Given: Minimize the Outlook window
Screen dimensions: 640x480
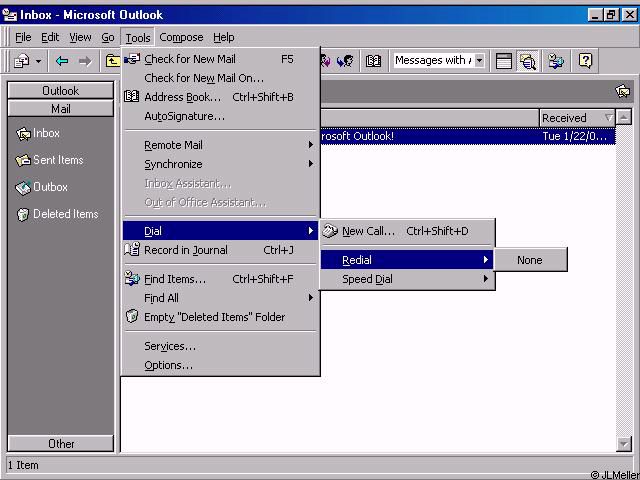Looking at the screenshot, I should pos(595,15).
